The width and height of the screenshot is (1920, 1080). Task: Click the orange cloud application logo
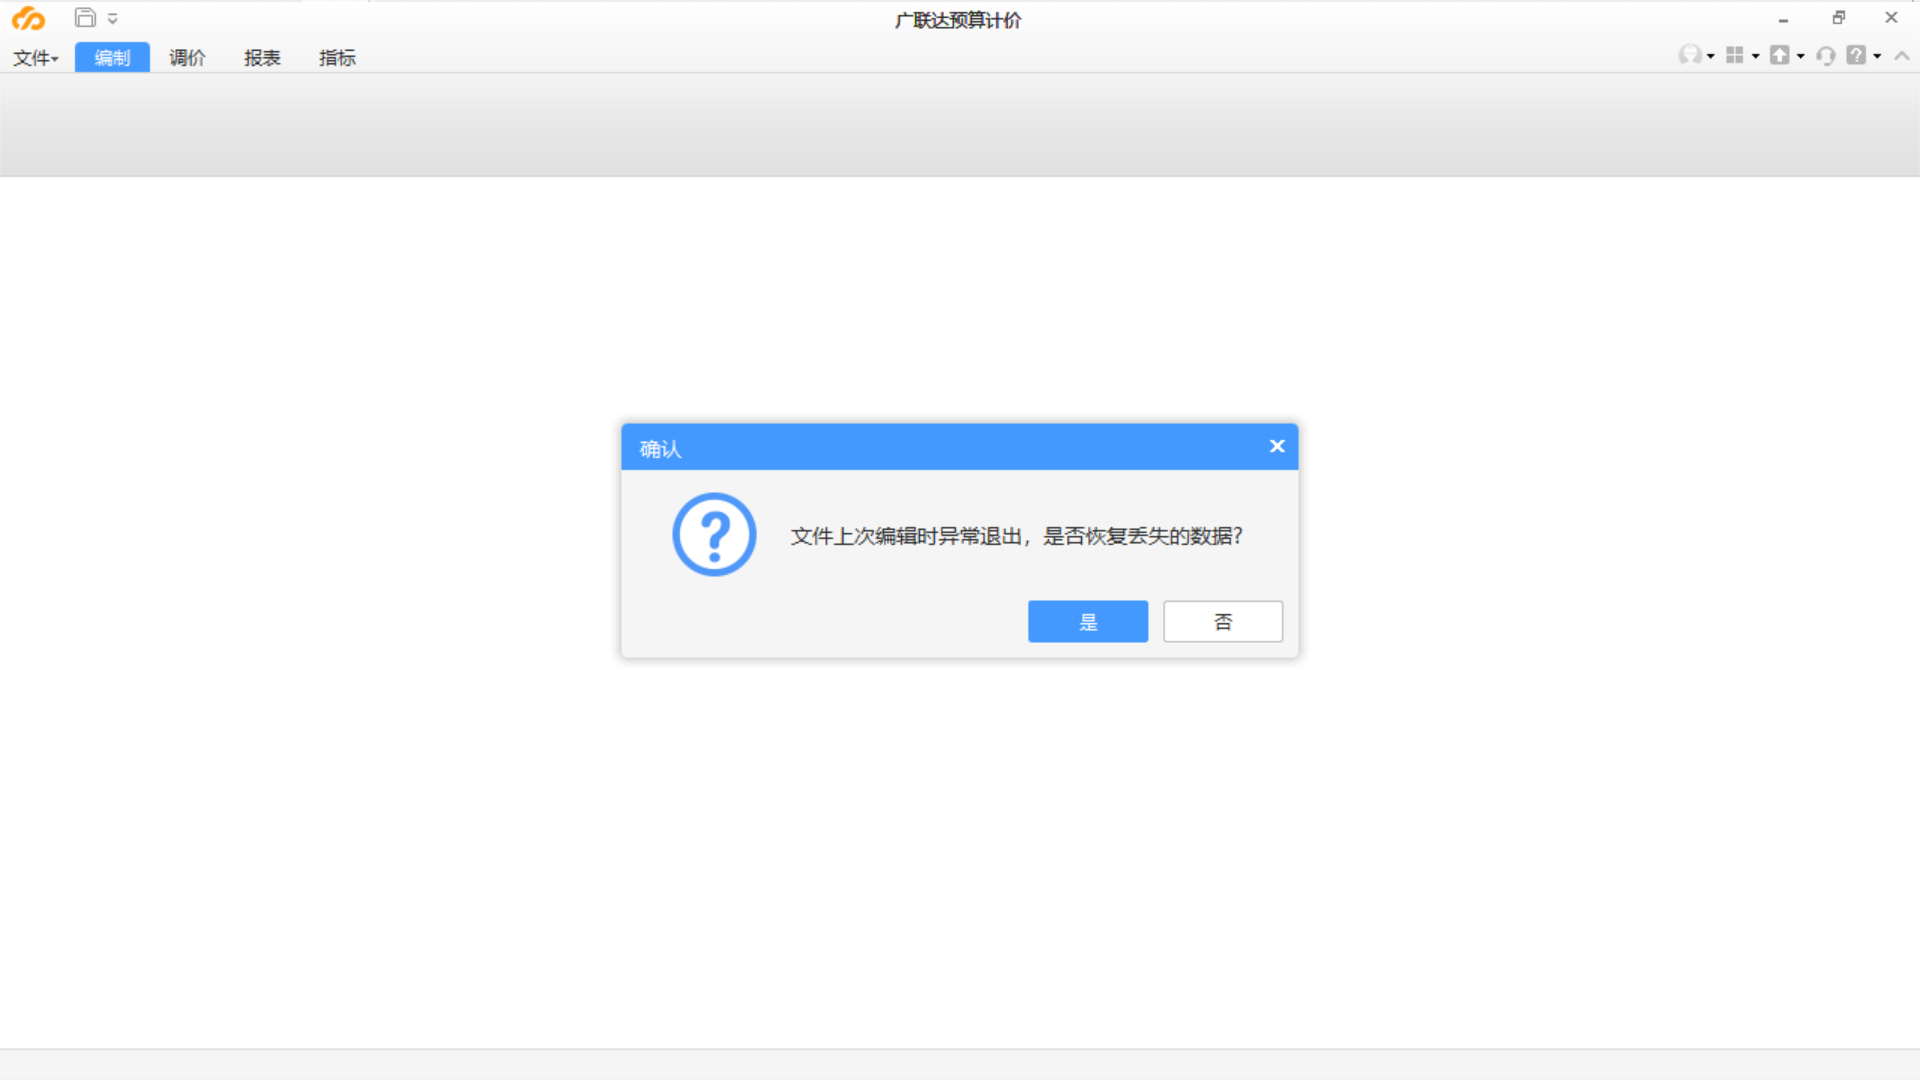28,18
